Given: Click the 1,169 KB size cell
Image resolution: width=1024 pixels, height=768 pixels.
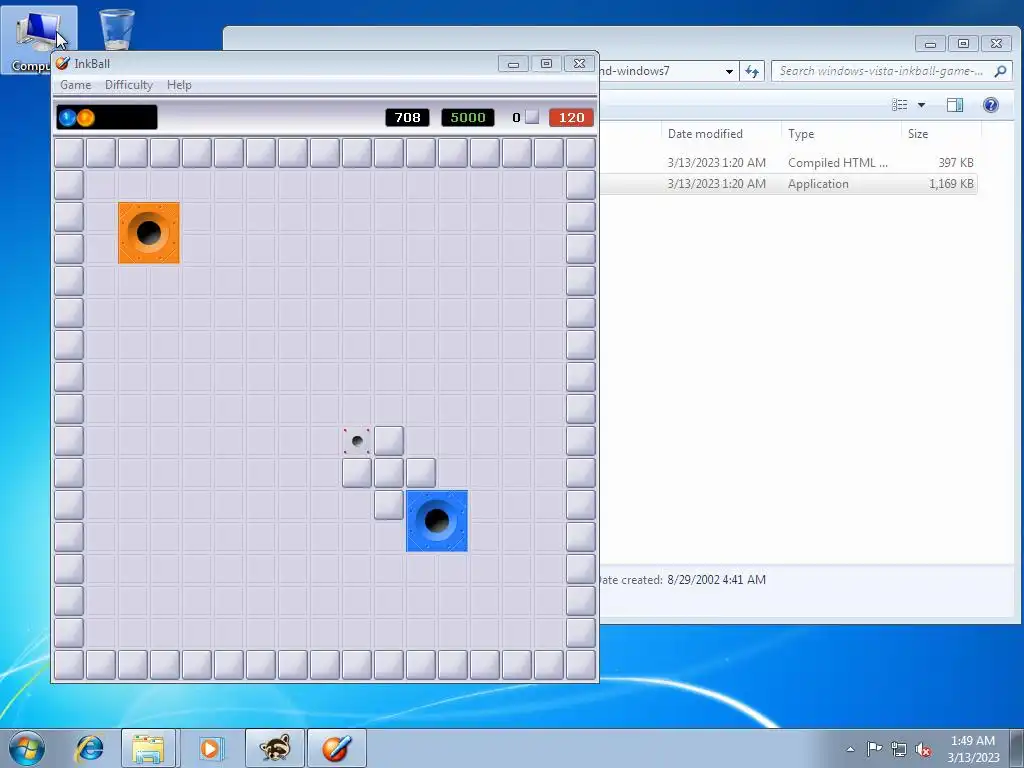Looking at the screenshot, I should coord(951,184).
